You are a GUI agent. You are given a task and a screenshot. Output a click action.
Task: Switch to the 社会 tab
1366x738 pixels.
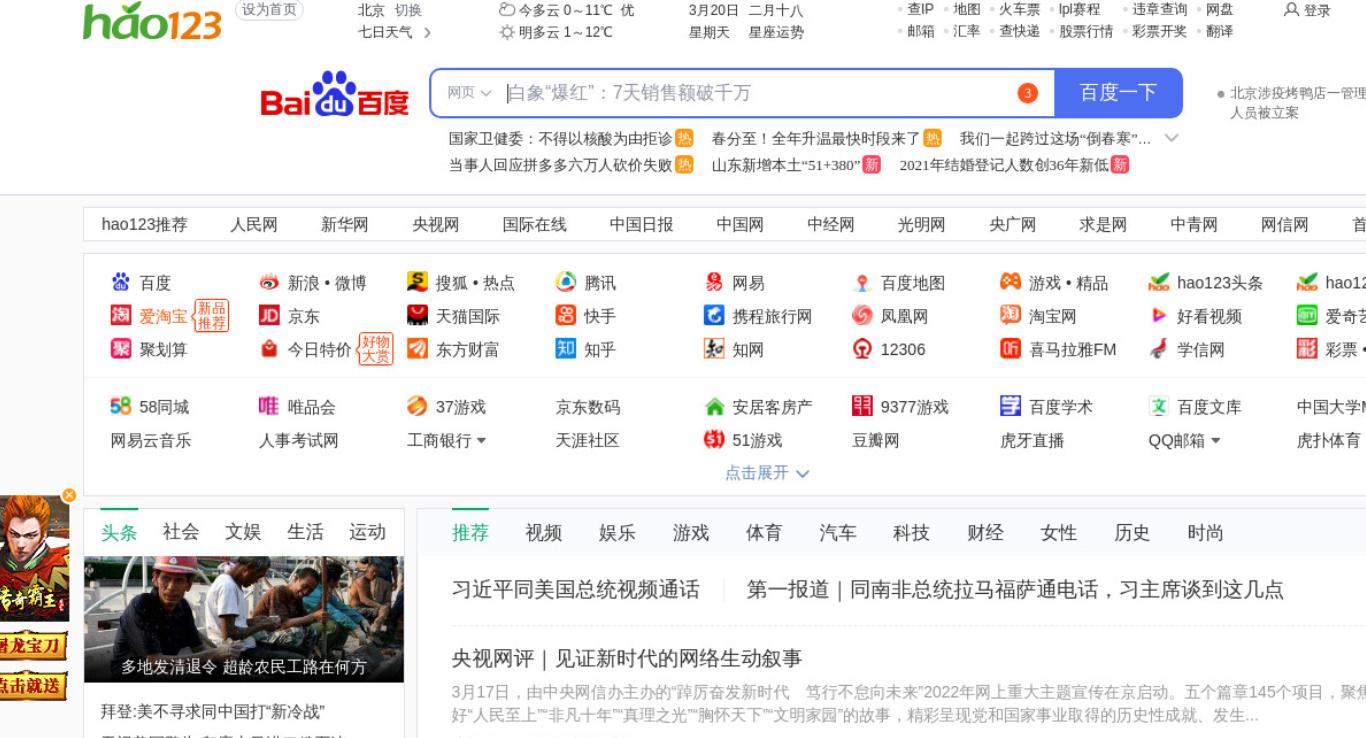pos(181,532)
